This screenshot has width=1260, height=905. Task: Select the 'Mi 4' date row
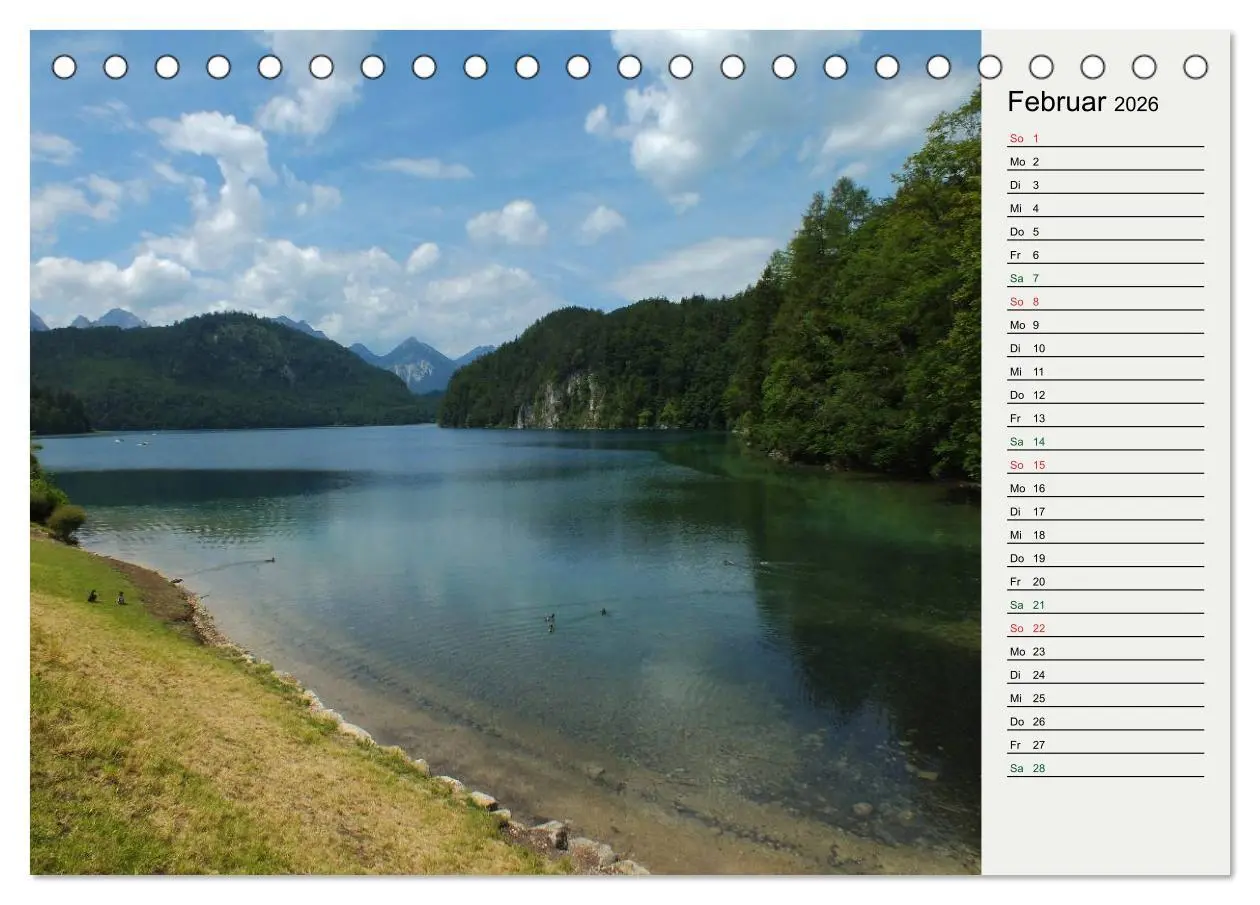click(1105, 208)
